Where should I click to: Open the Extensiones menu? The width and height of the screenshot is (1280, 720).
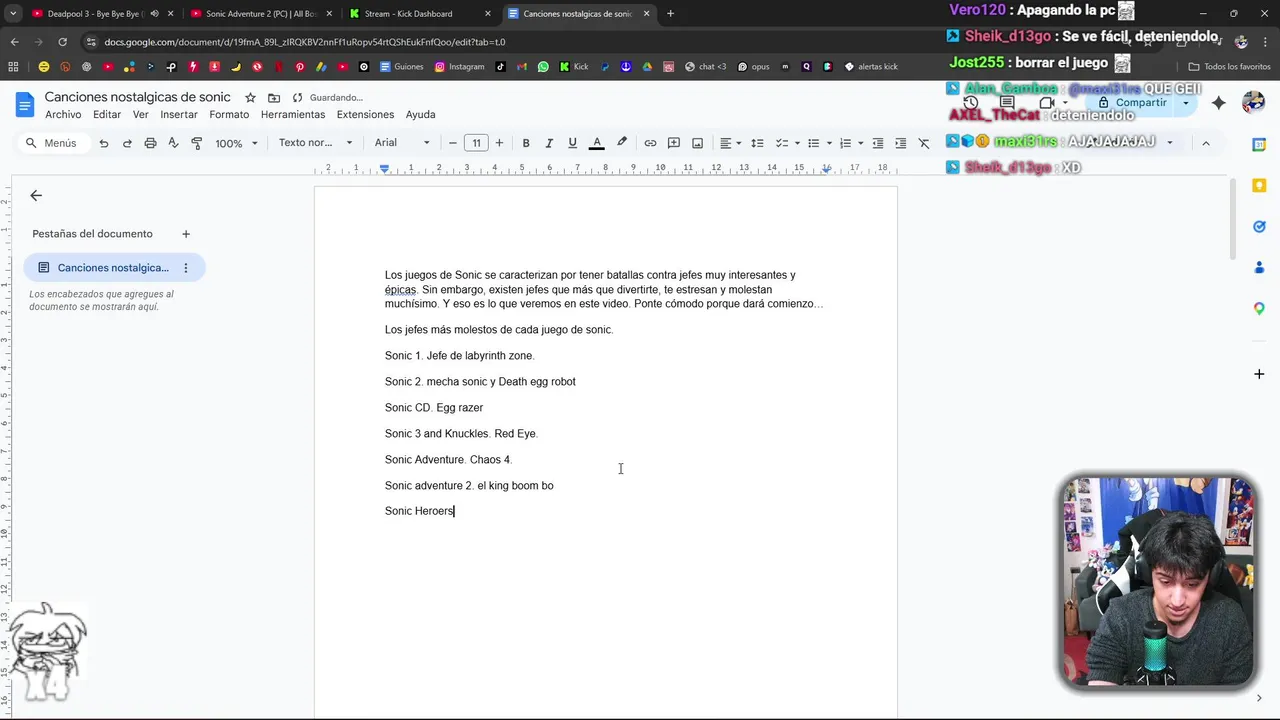click(365, 114)
